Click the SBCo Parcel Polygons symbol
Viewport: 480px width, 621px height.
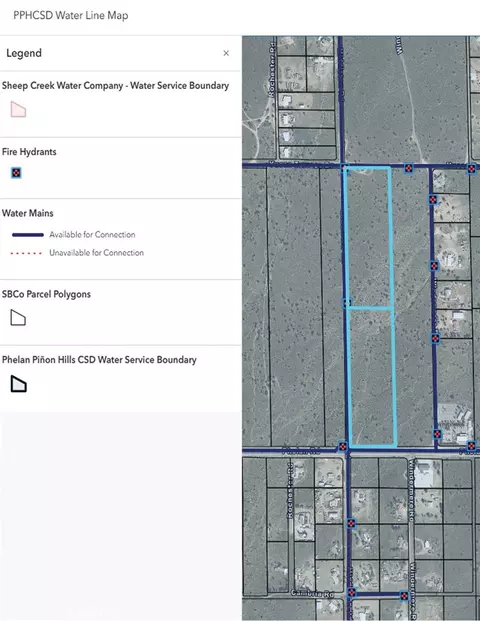coord(18,318)
